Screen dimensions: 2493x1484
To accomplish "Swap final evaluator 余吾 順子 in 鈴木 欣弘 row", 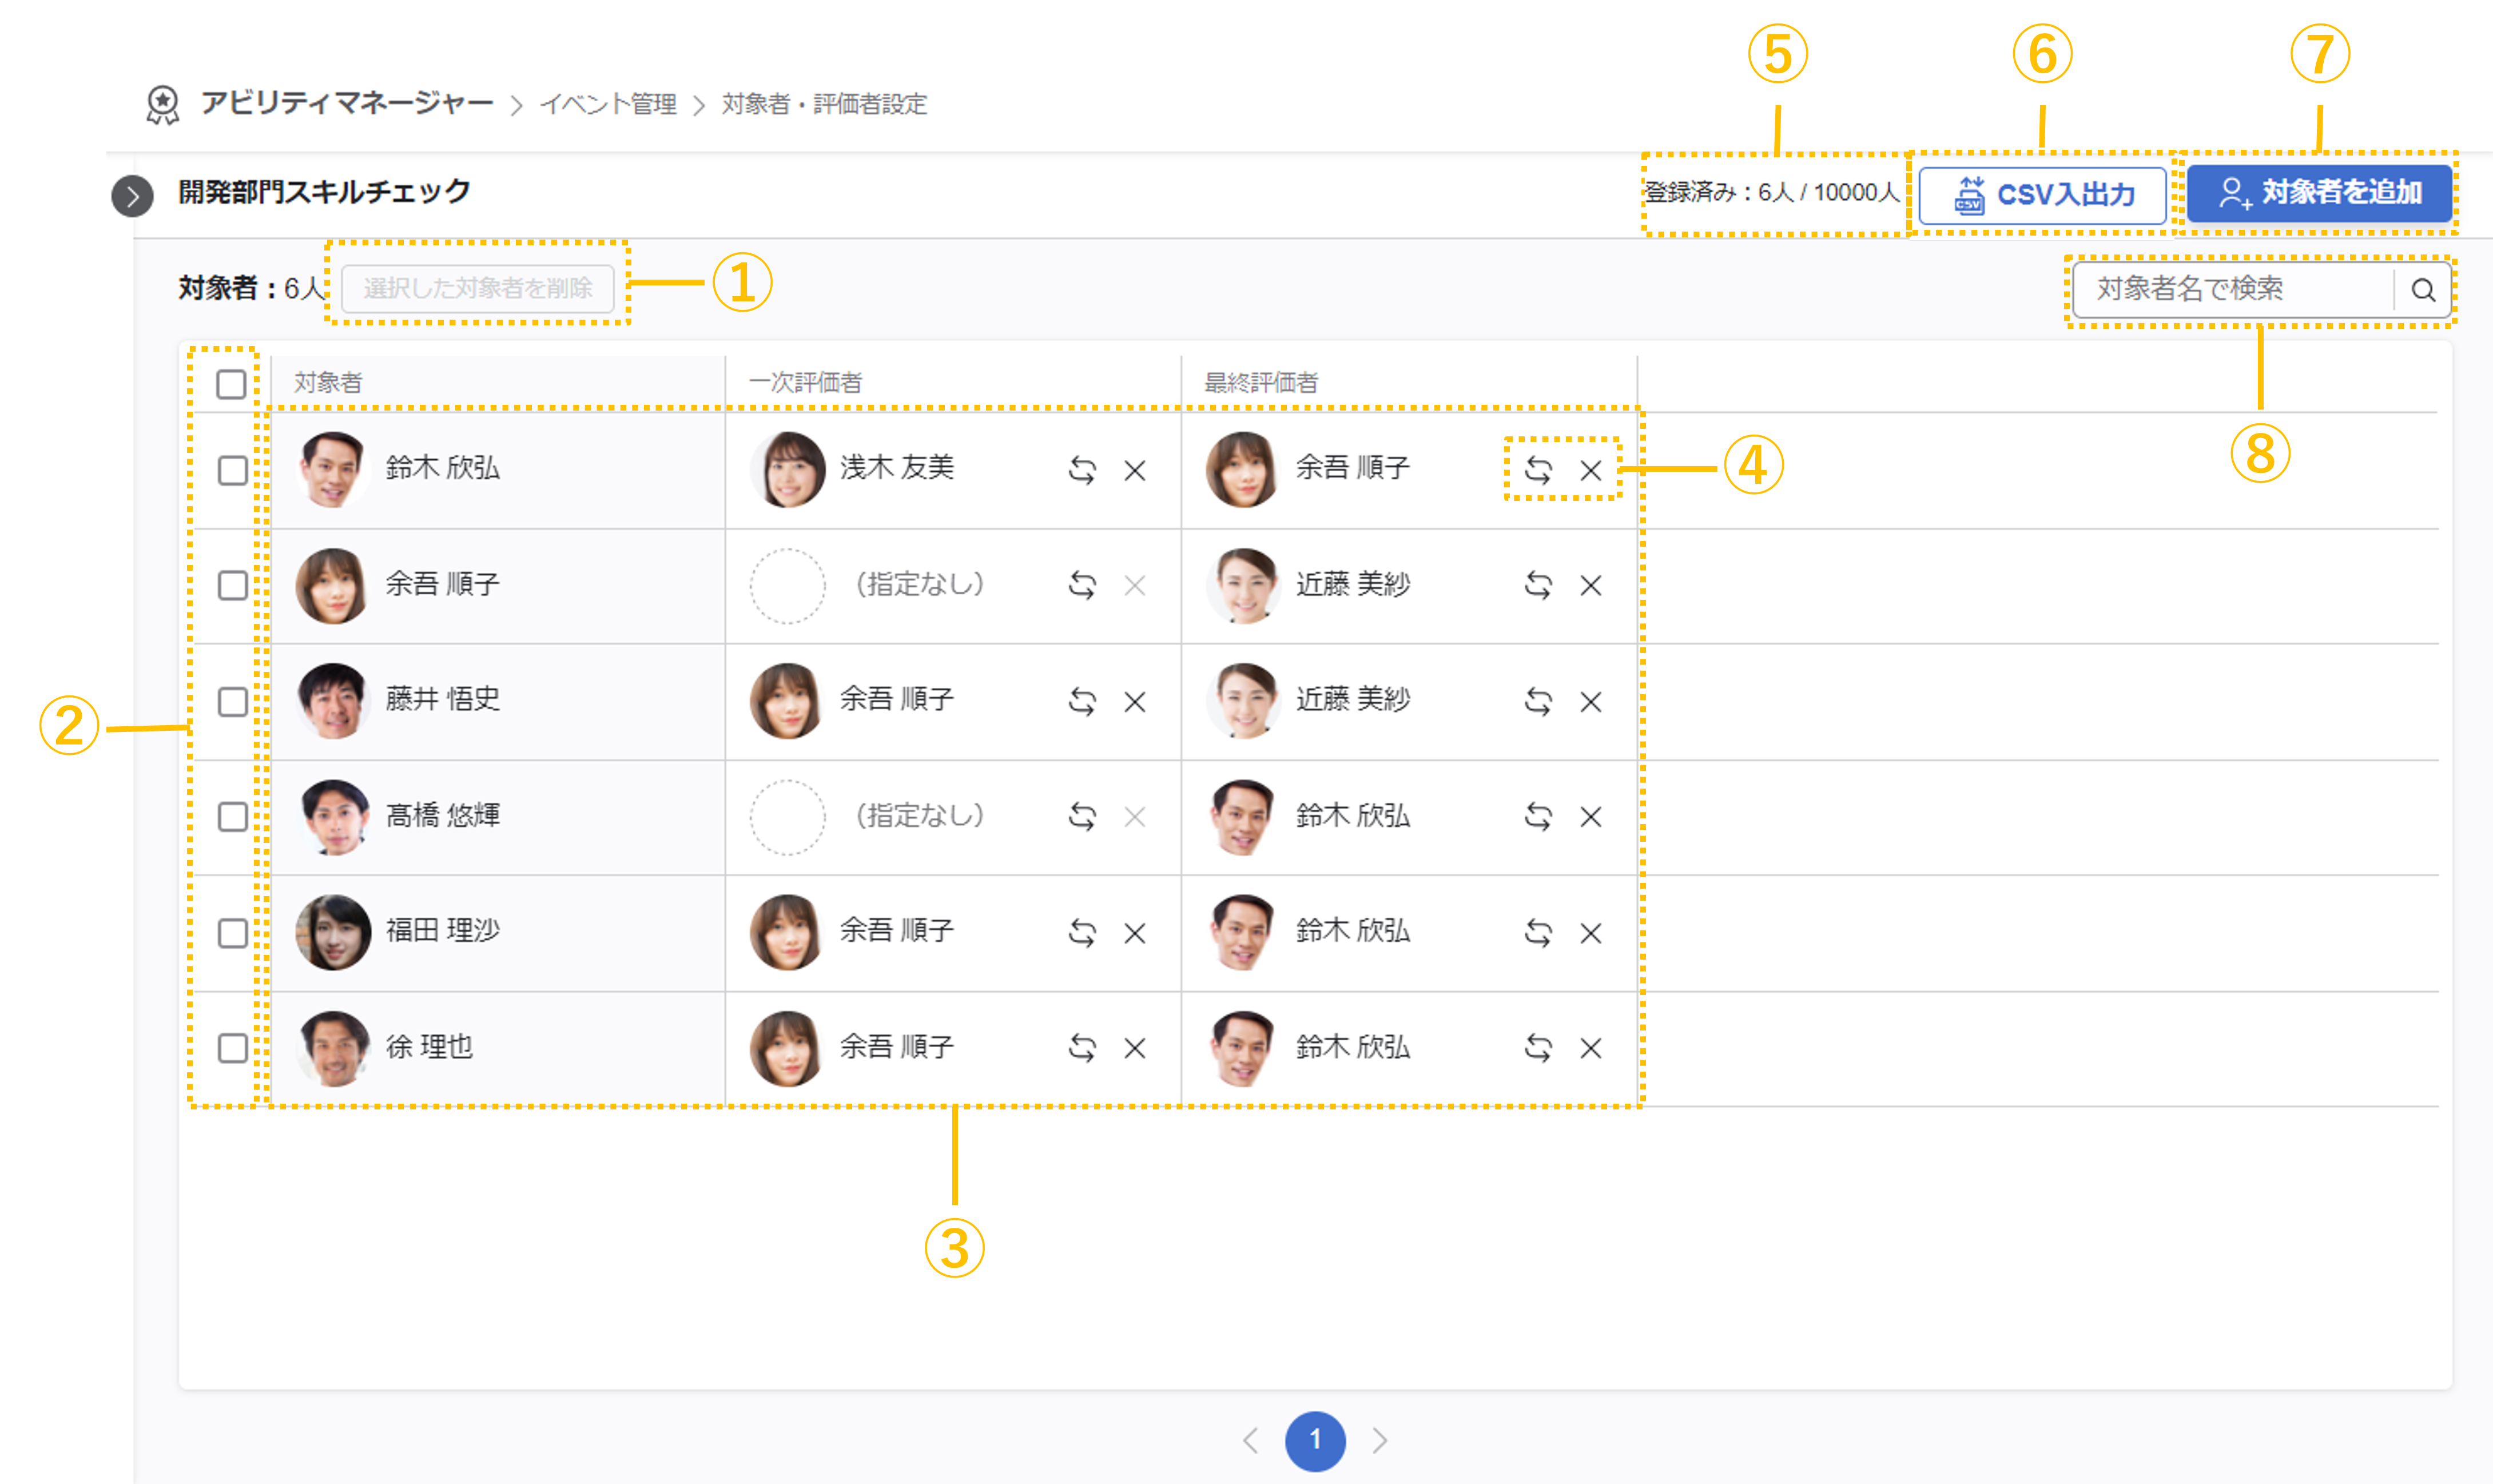I will (x=1538, y=470).
